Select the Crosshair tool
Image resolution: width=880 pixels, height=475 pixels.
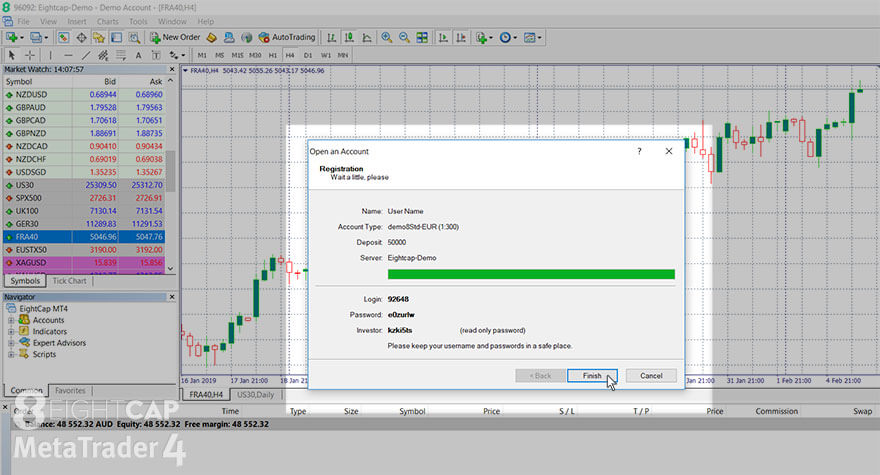30,55
